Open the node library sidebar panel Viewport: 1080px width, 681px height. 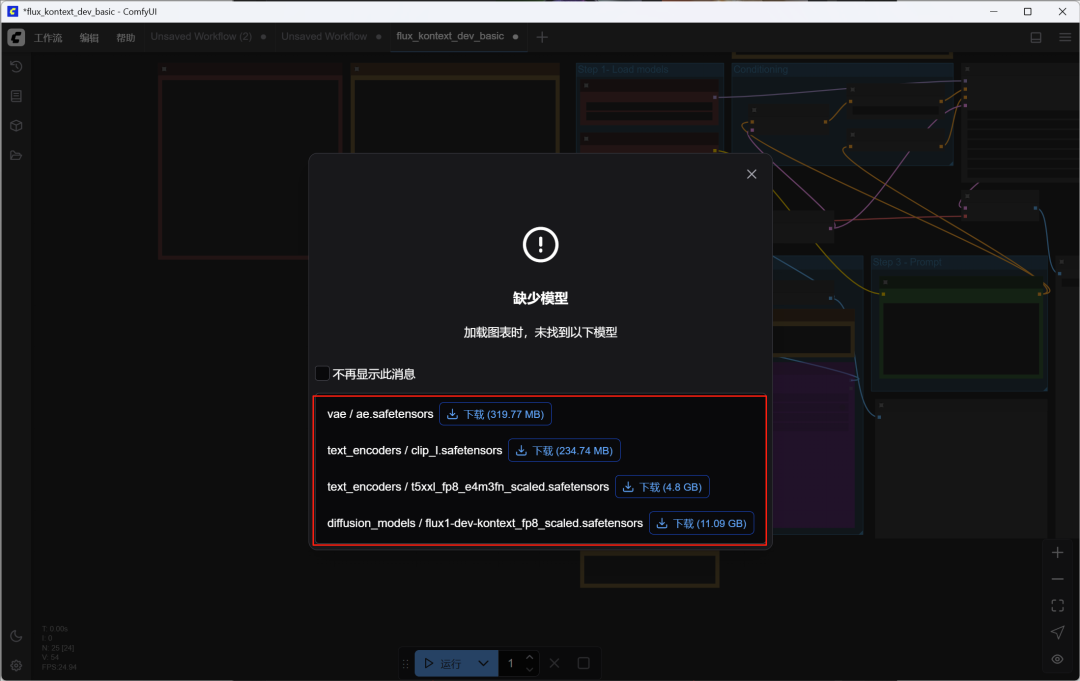16,96
